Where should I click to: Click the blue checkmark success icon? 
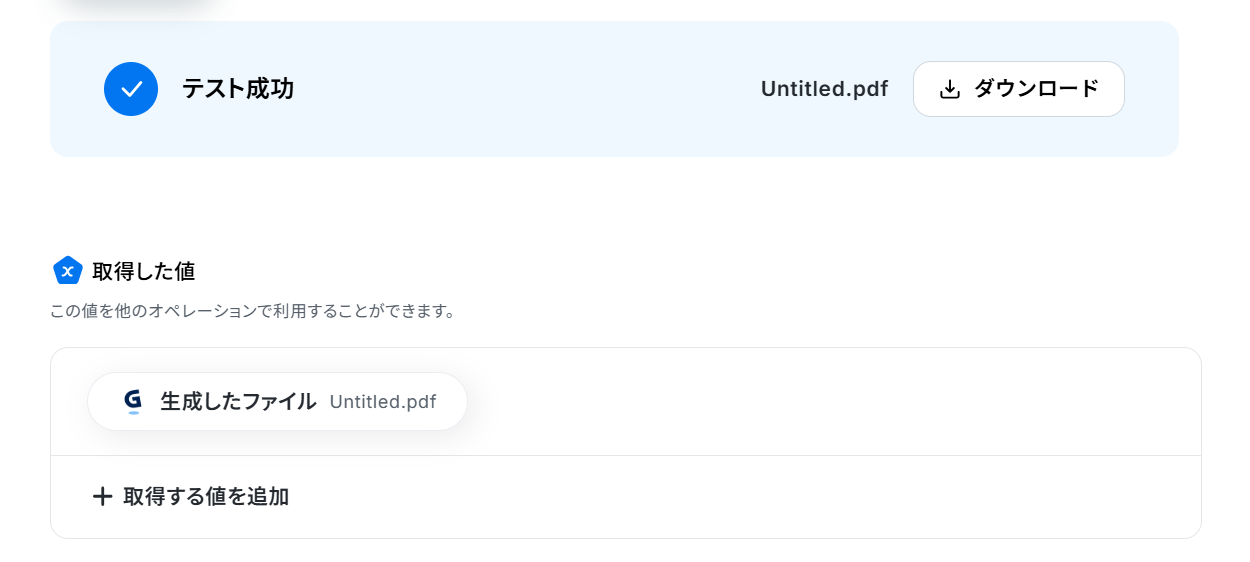click(131, 89)
